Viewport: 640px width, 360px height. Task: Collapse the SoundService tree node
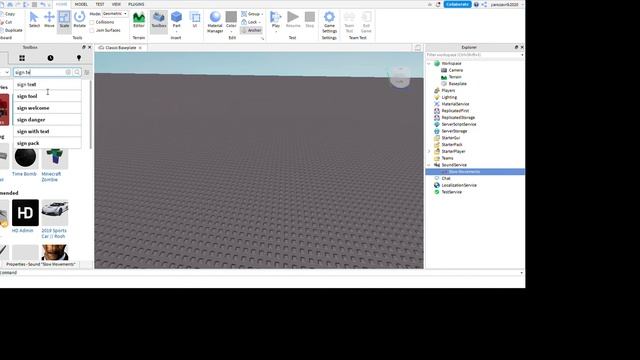(429, 165)
